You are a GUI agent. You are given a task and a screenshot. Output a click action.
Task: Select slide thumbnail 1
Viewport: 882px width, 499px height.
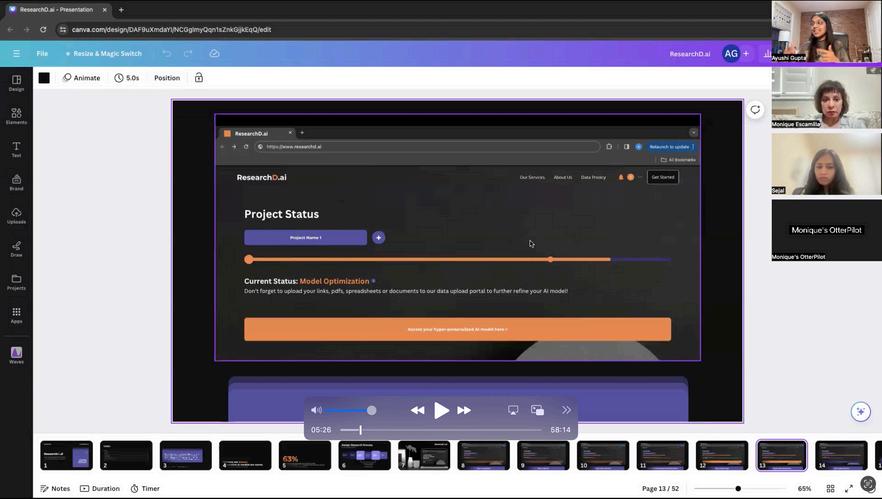click(x=66, y=455)
